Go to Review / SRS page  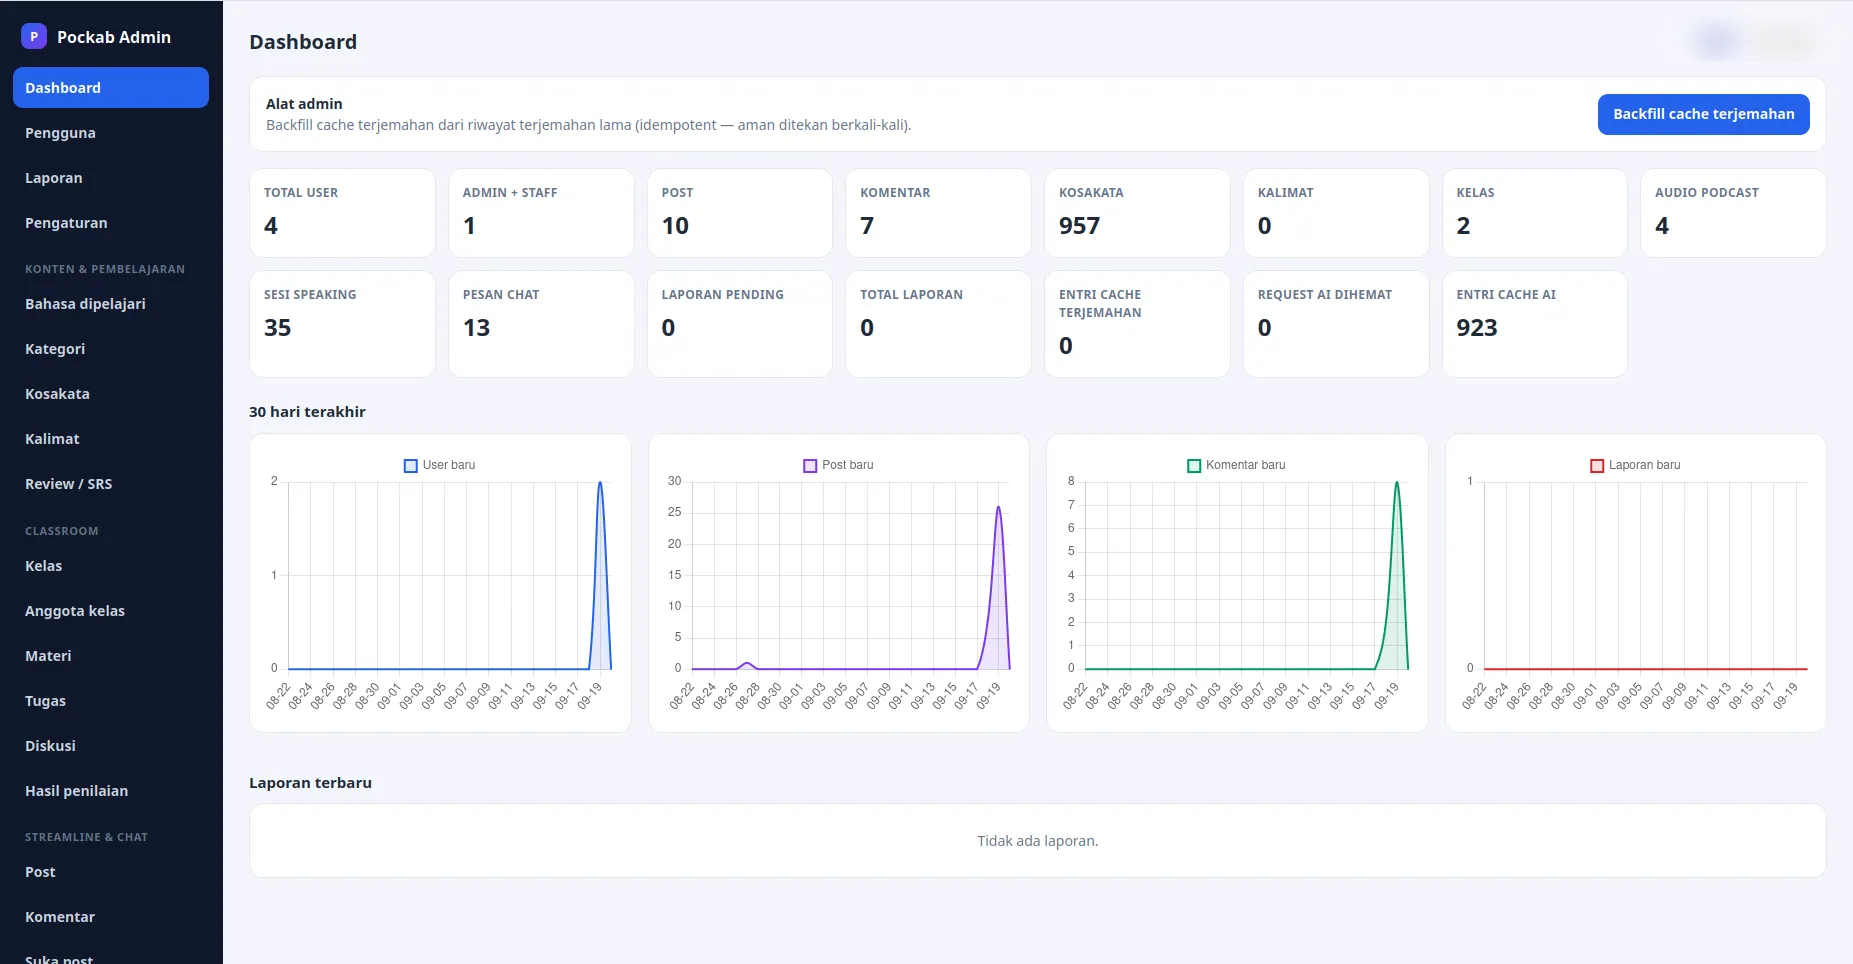(111, 484)
